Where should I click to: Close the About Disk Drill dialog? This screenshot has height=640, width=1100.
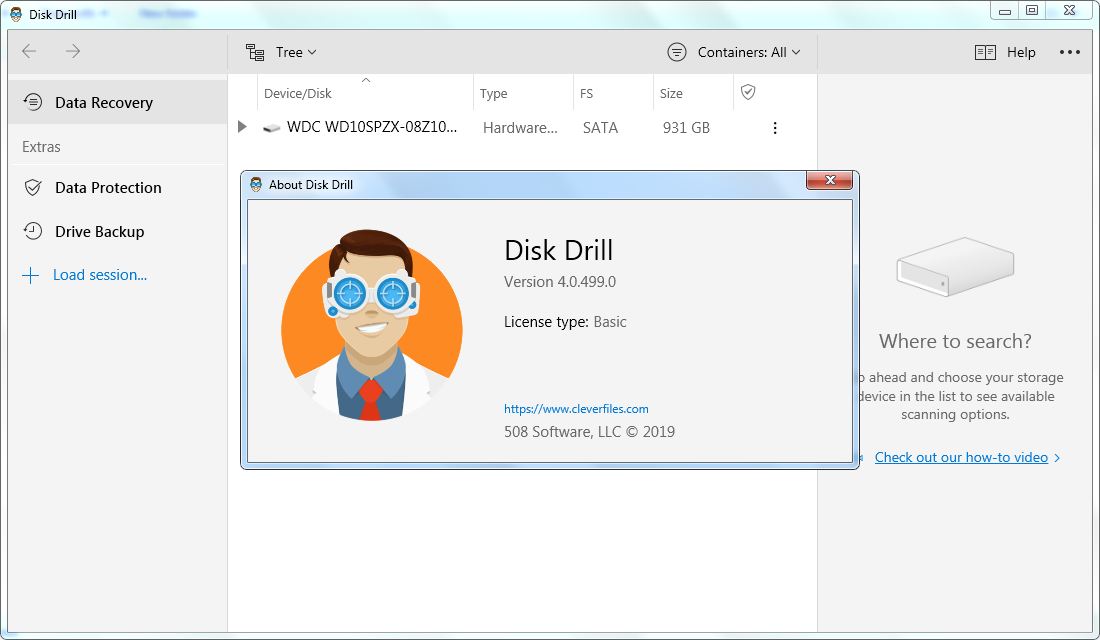click(830, 181)
